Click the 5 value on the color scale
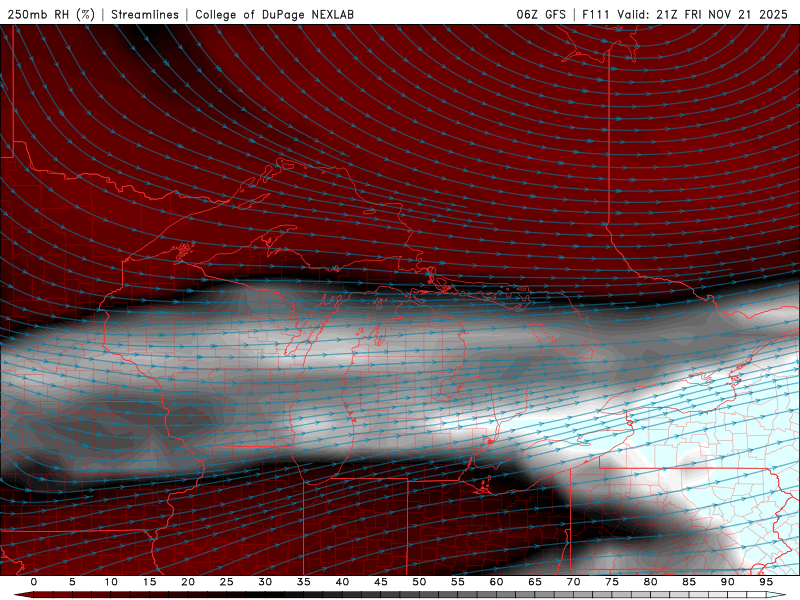 [72, 582]
